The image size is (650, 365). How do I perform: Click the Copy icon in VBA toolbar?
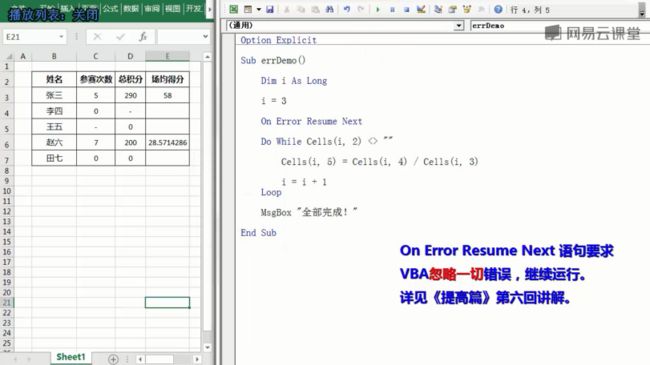[x=301, y=9]
